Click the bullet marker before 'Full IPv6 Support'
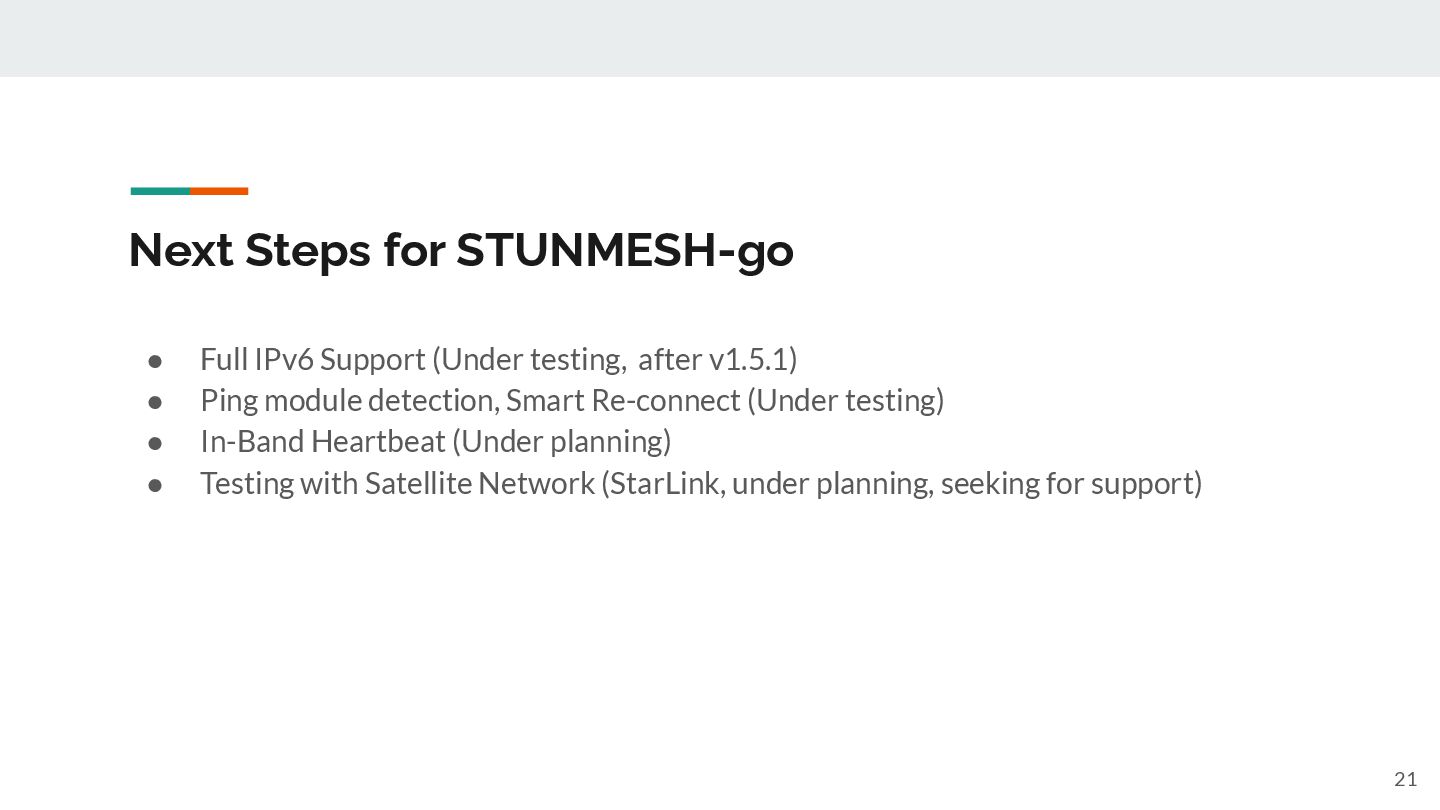Image resolution: width=1440 pixels, height=810 pixels. click(155, 359)
